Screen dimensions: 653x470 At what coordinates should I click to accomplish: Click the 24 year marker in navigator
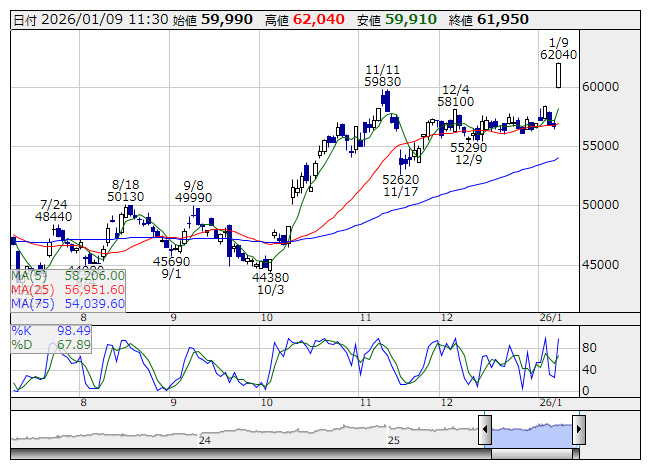coord(204,440)
